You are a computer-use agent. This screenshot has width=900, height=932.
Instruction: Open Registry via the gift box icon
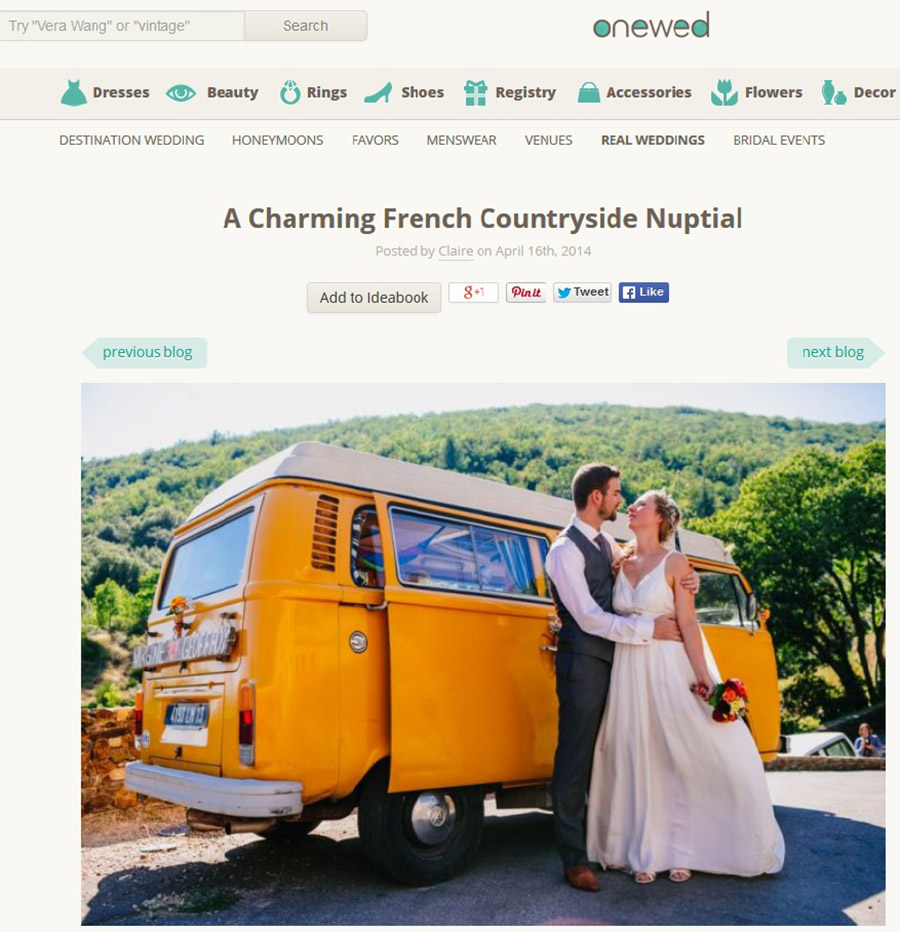pos(475,93)
